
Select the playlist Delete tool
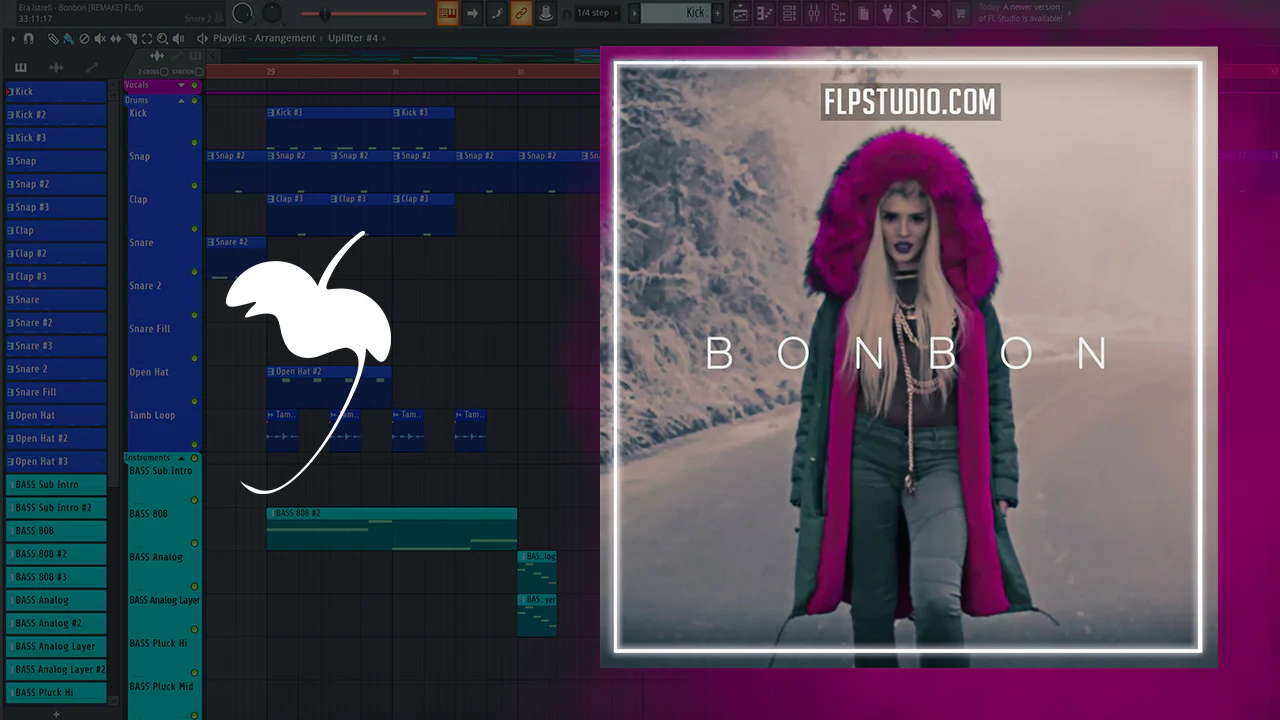(84, 38)
